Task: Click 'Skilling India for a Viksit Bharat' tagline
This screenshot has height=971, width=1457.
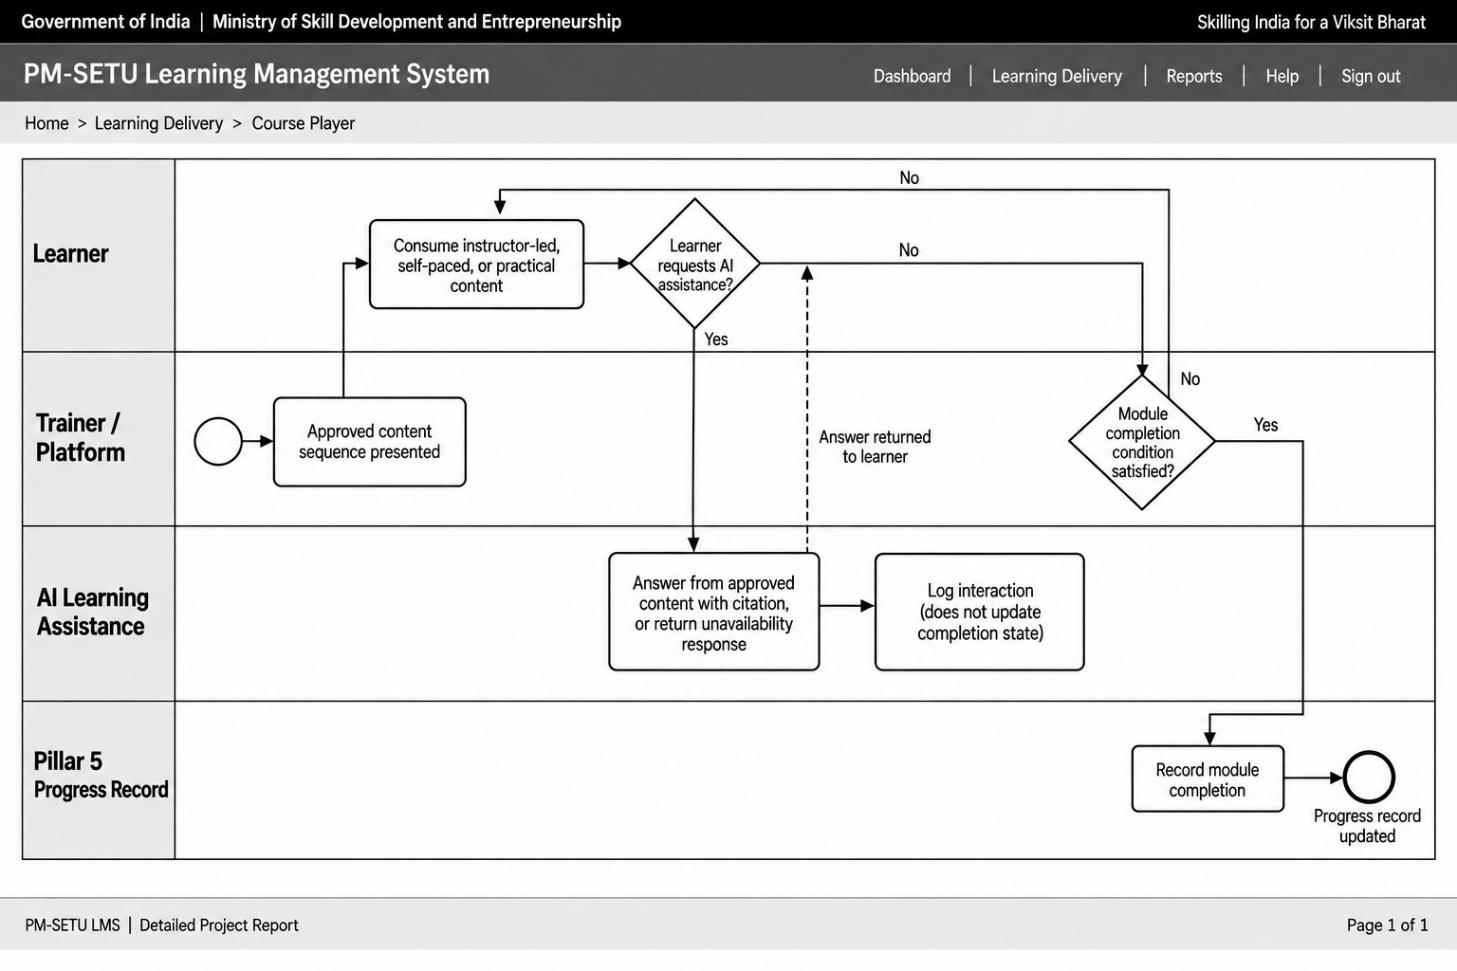Action: [1311, 22]
